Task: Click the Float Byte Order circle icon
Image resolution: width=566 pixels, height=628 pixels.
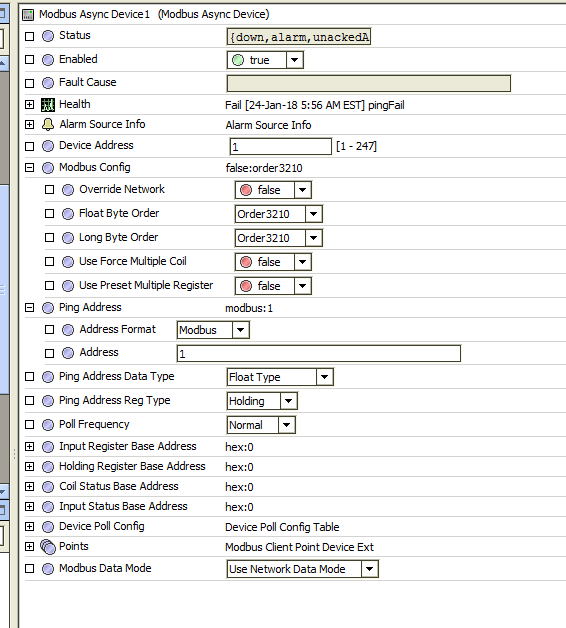Action: point(68,214)
